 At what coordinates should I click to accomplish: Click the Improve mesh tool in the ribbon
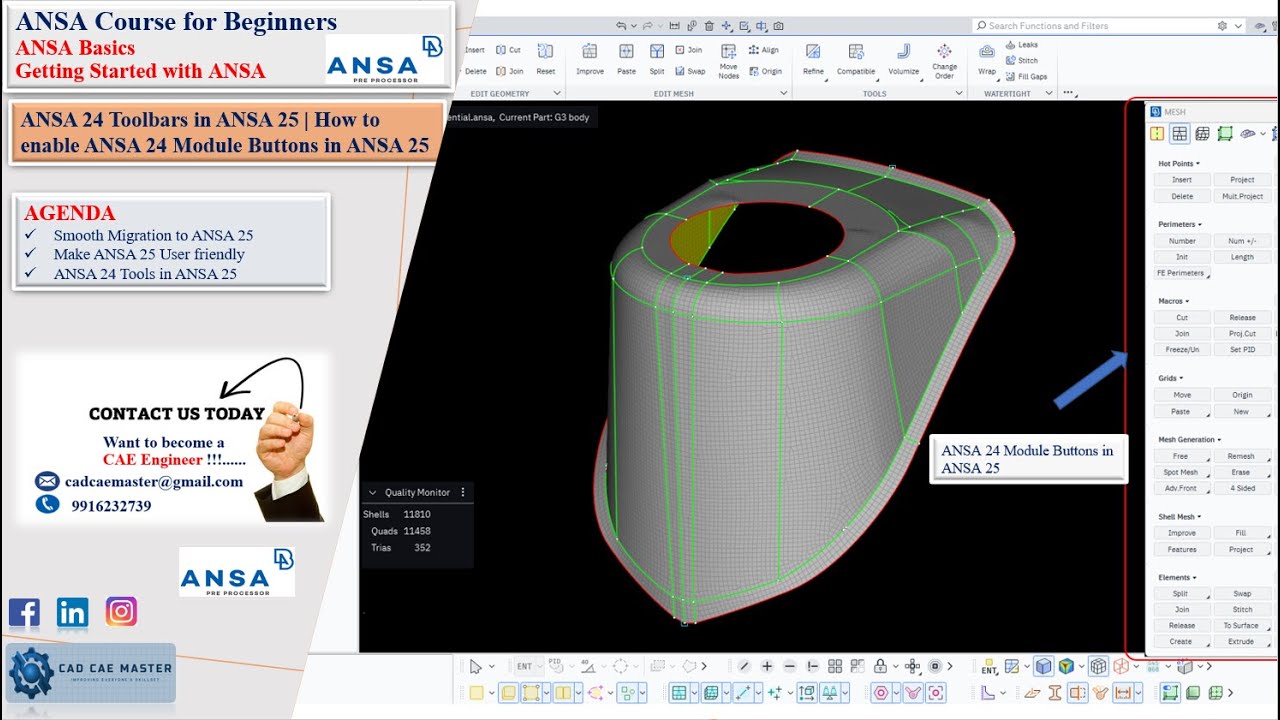coord(590,59)
